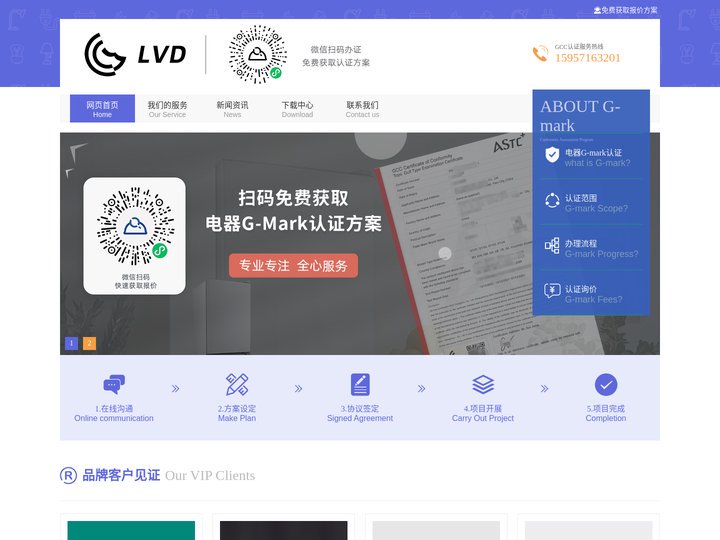Open the dark client thumbnail card
720x540 pixels.
284,530
